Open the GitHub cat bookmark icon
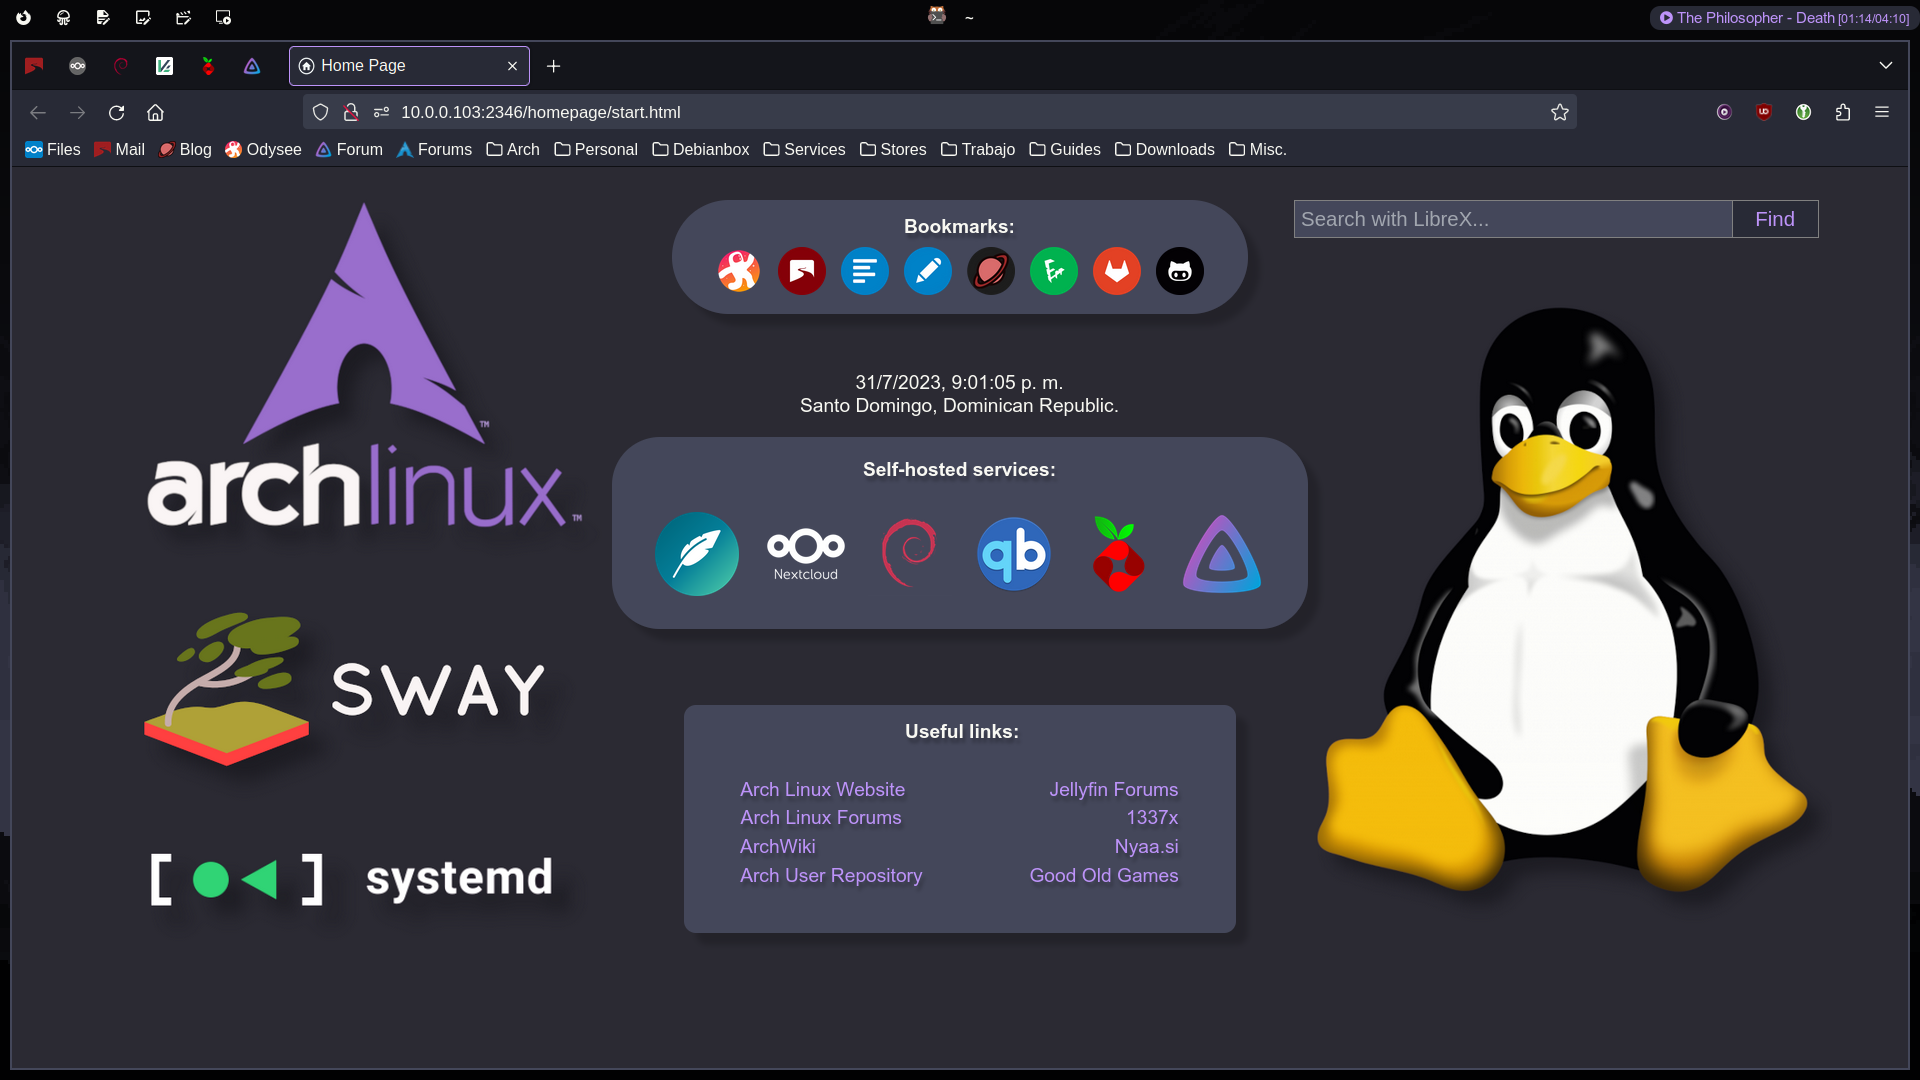This screenshot has width=1920, height=1080. pos(1180,271)
